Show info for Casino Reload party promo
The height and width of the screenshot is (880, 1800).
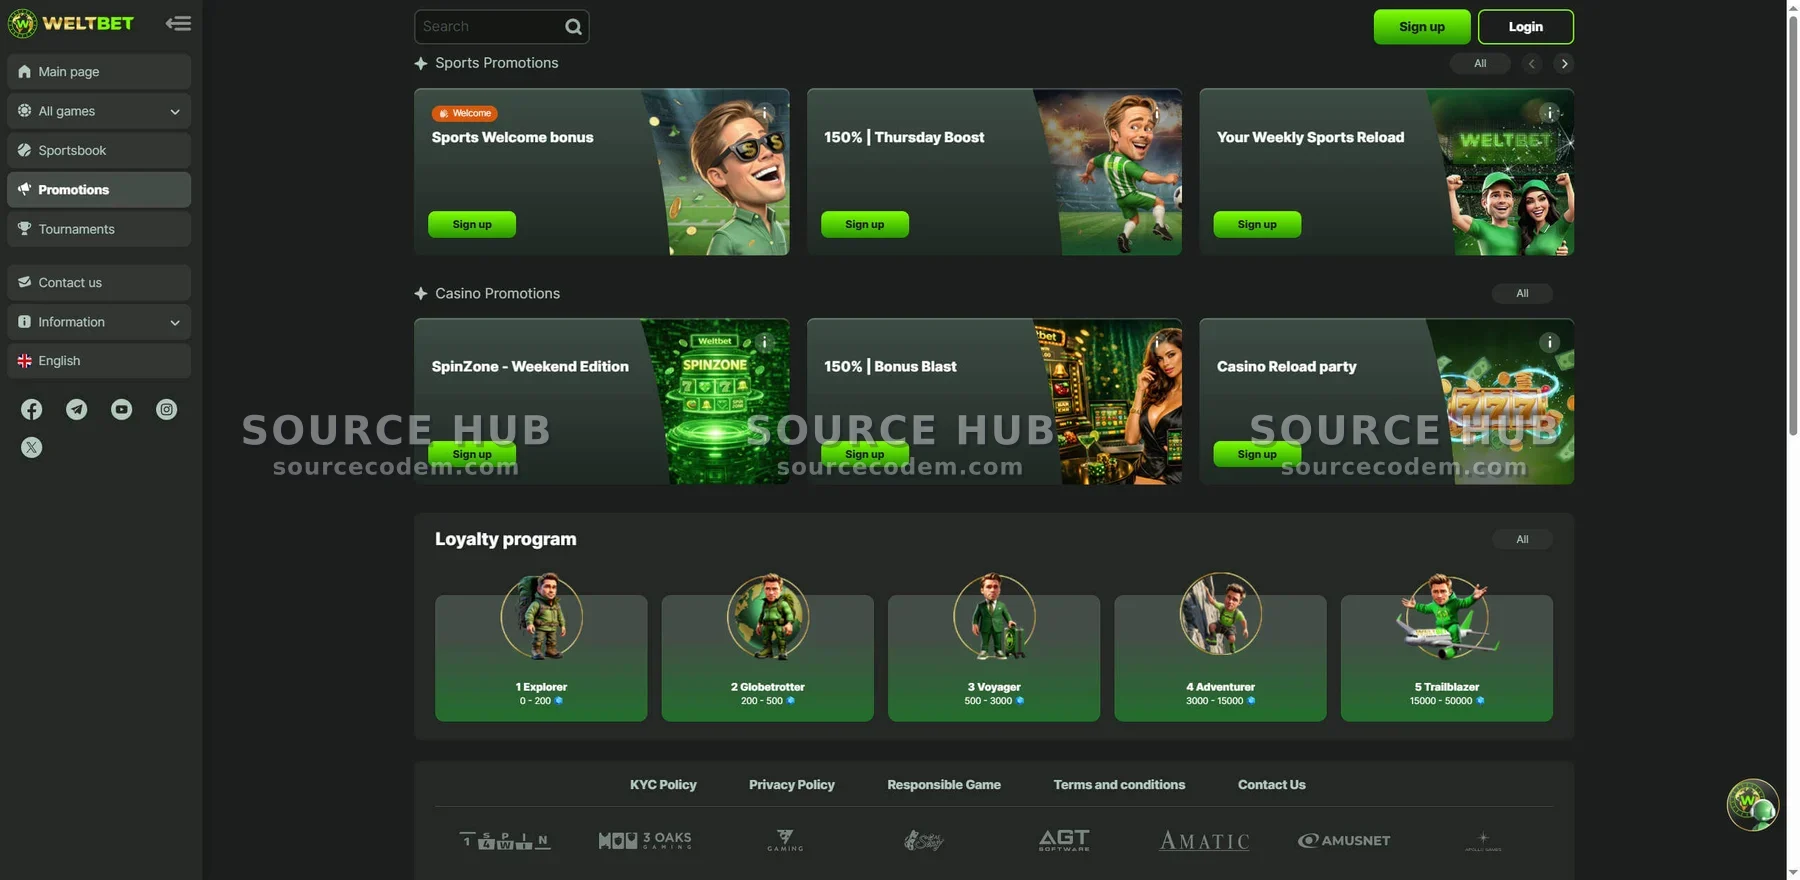1549,343
